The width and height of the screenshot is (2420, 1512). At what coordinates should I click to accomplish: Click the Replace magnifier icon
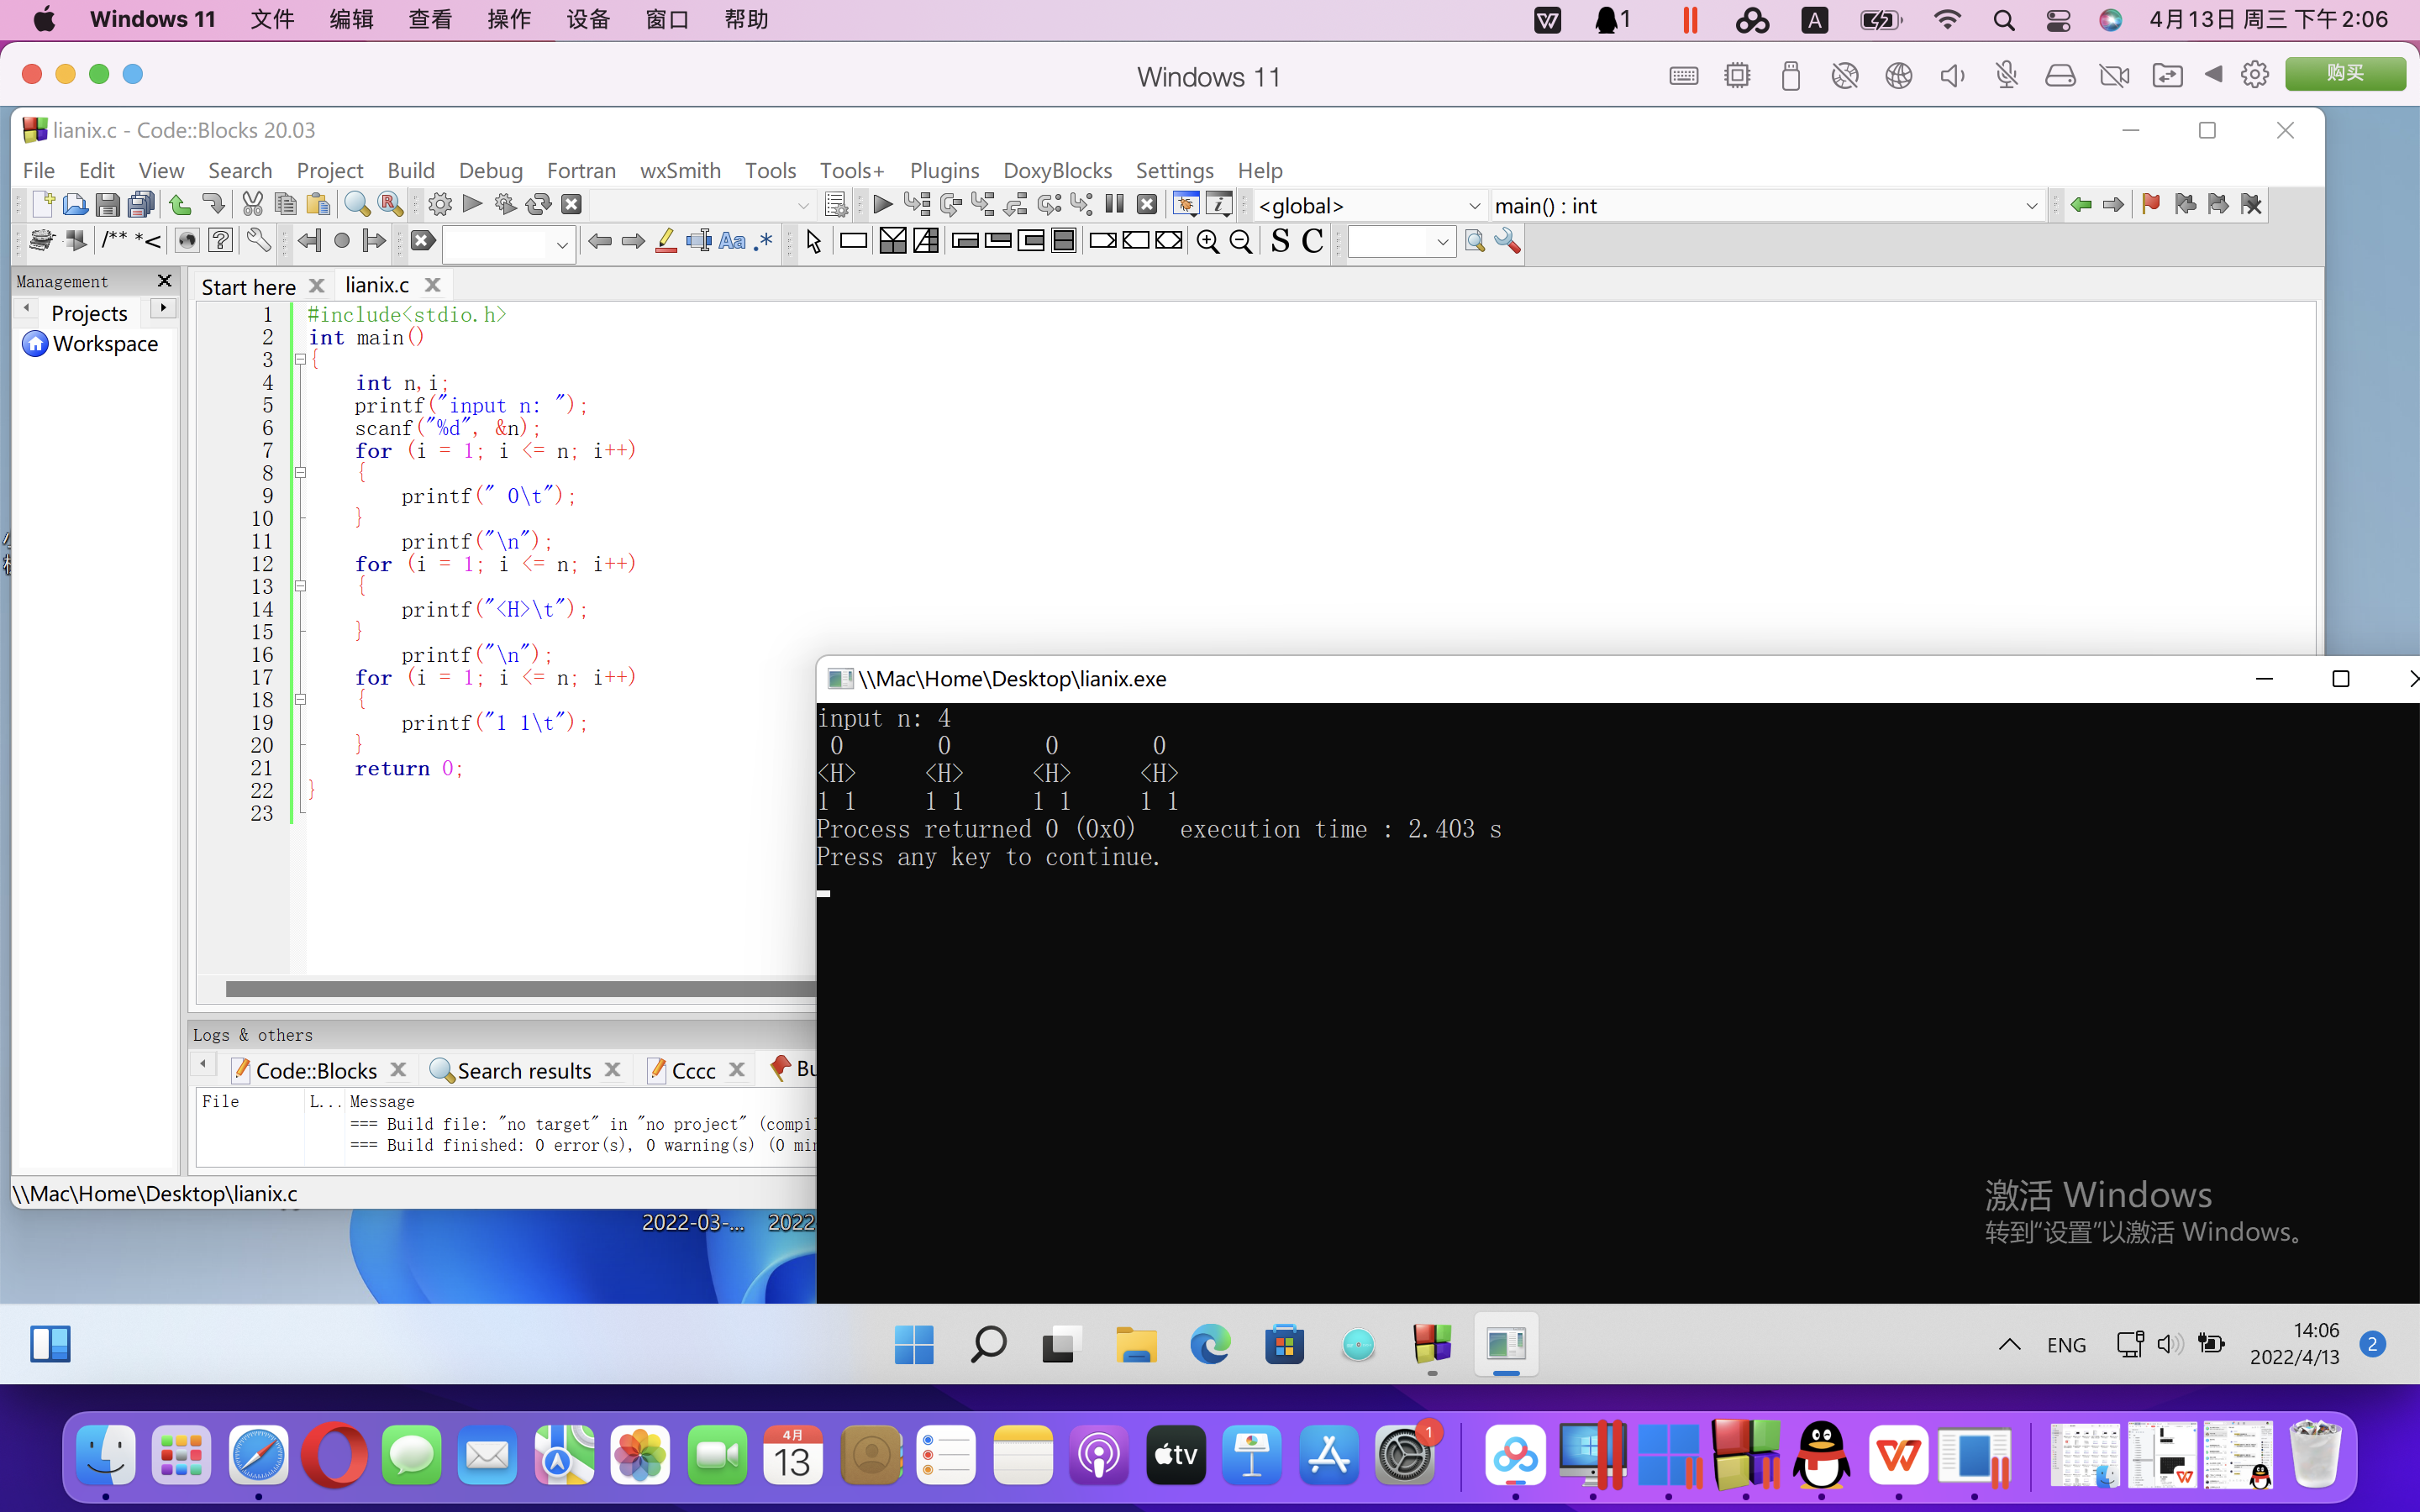coord(390,205)
